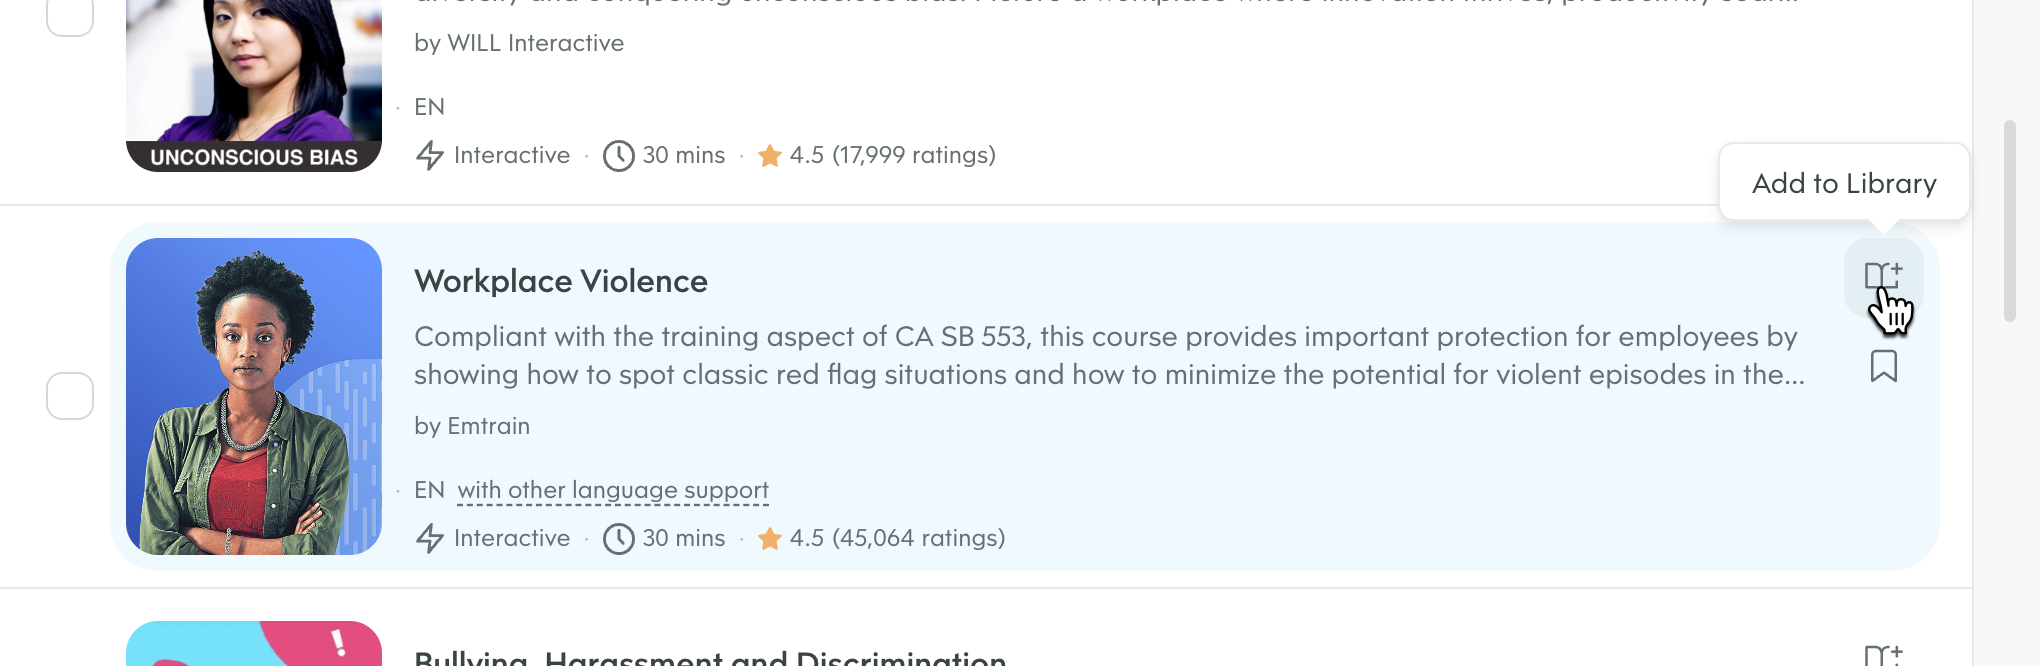Tick the Unconscious Bias course checkbox
Viewport: 2040px width, 666px height.
click(70, 16)
